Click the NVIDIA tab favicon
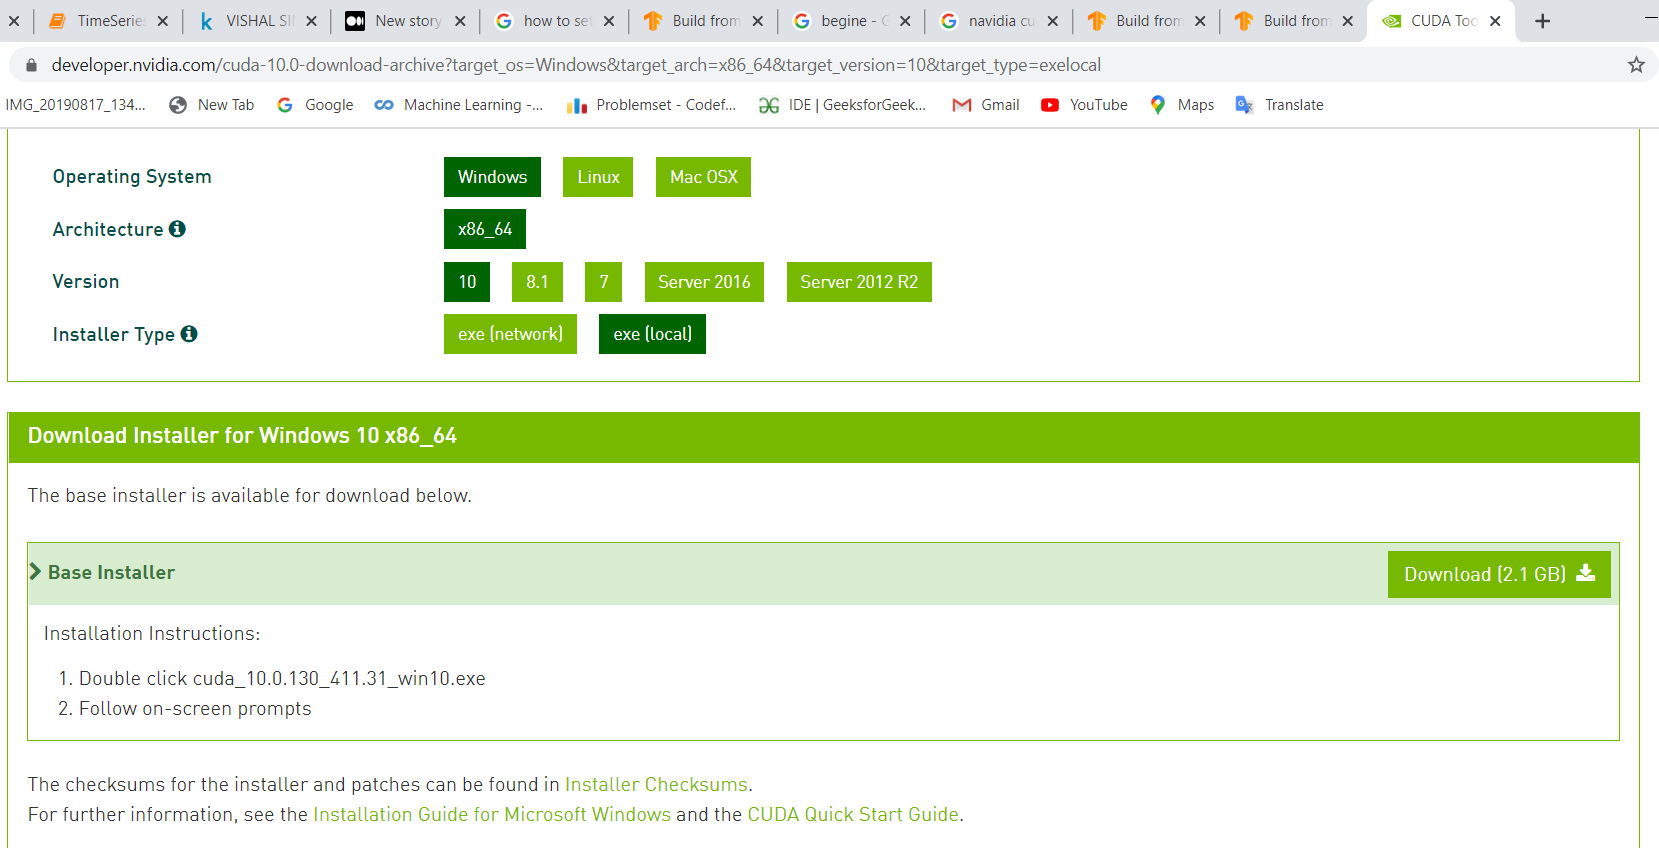 point(1391,21)
